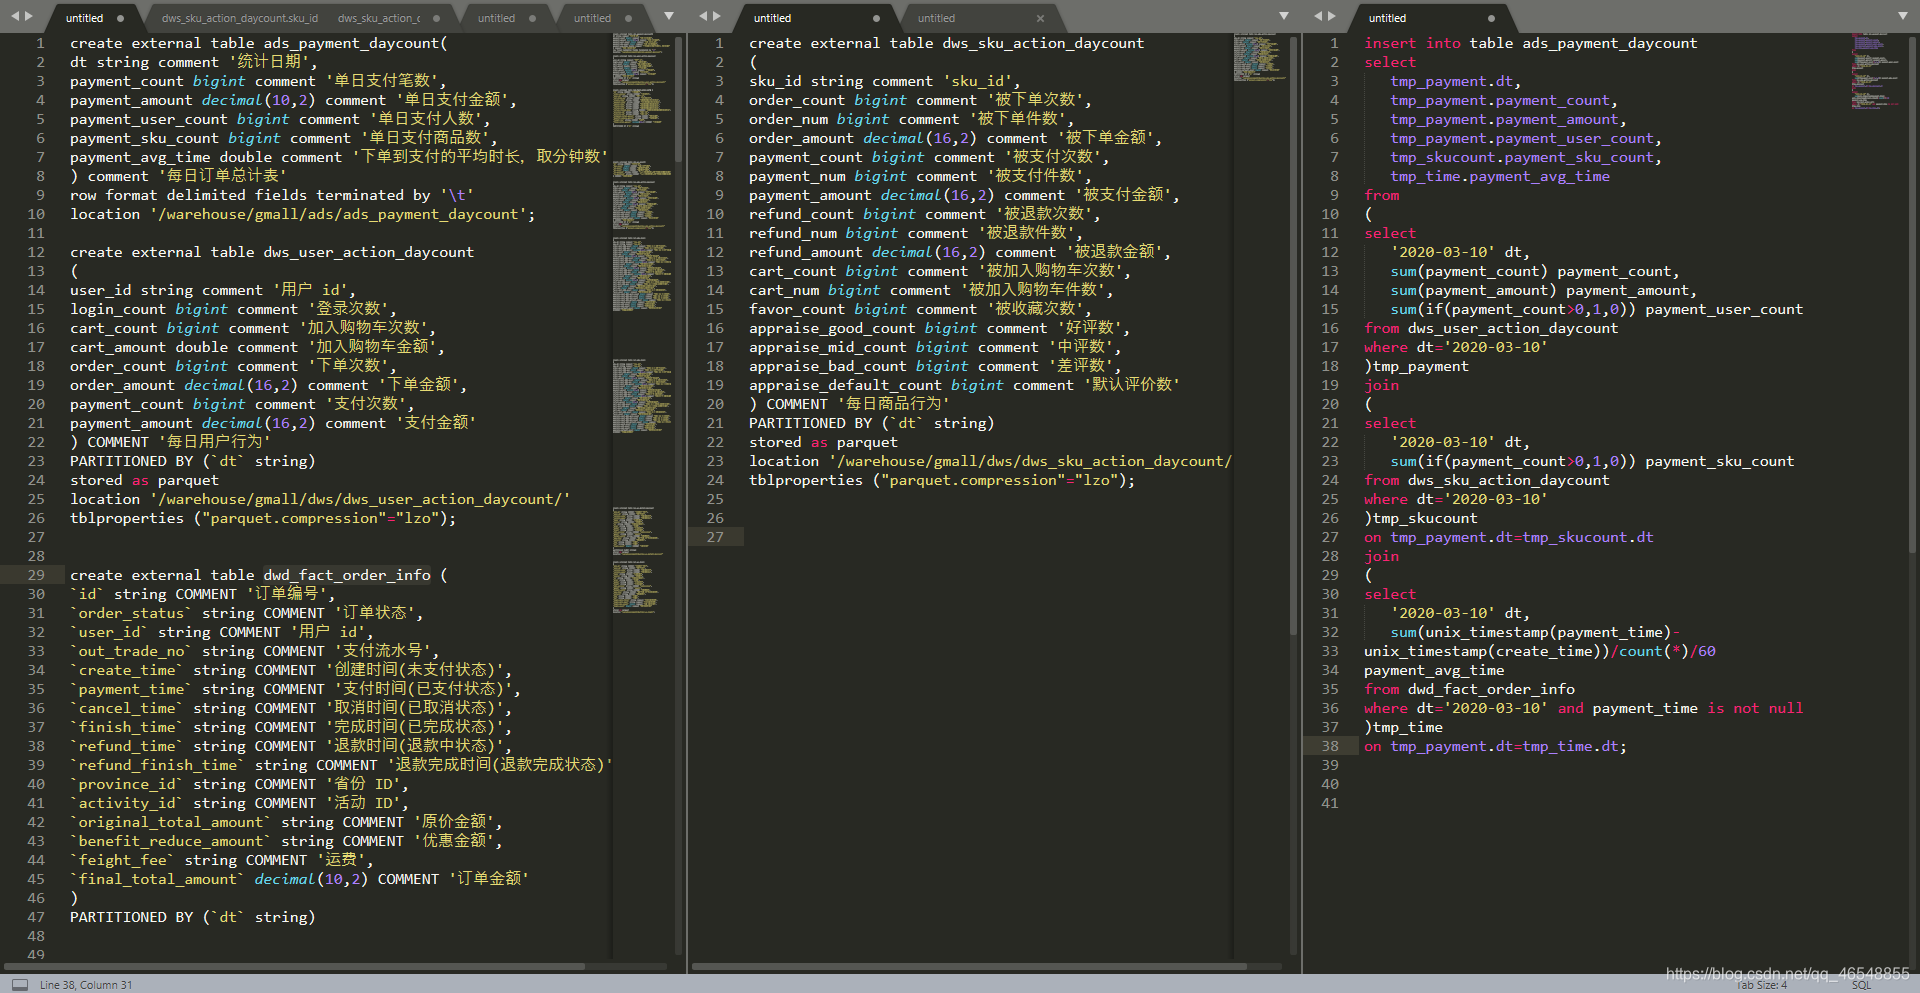1920x993 pixels.
Task: Click ')tmp_payment' alias on right pane line 18
Action: tap(1416, 366)
